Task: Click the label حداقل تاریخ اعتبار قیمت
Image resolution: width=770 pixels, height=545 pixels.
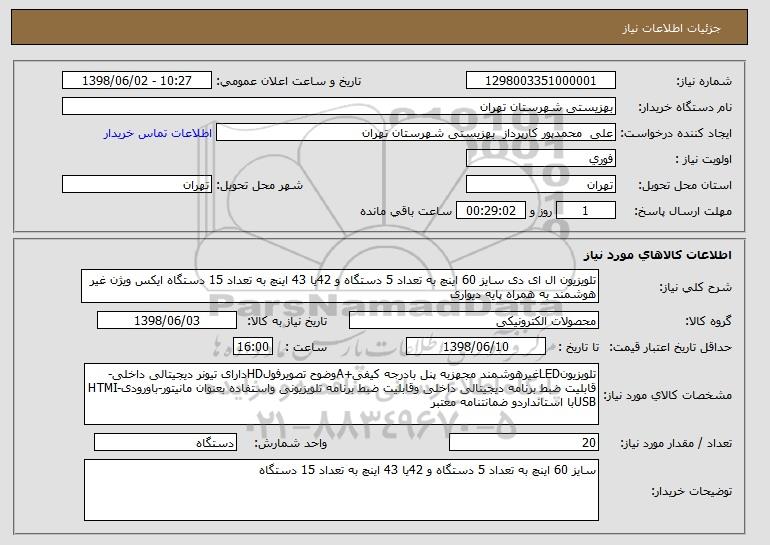Action: 670,347
